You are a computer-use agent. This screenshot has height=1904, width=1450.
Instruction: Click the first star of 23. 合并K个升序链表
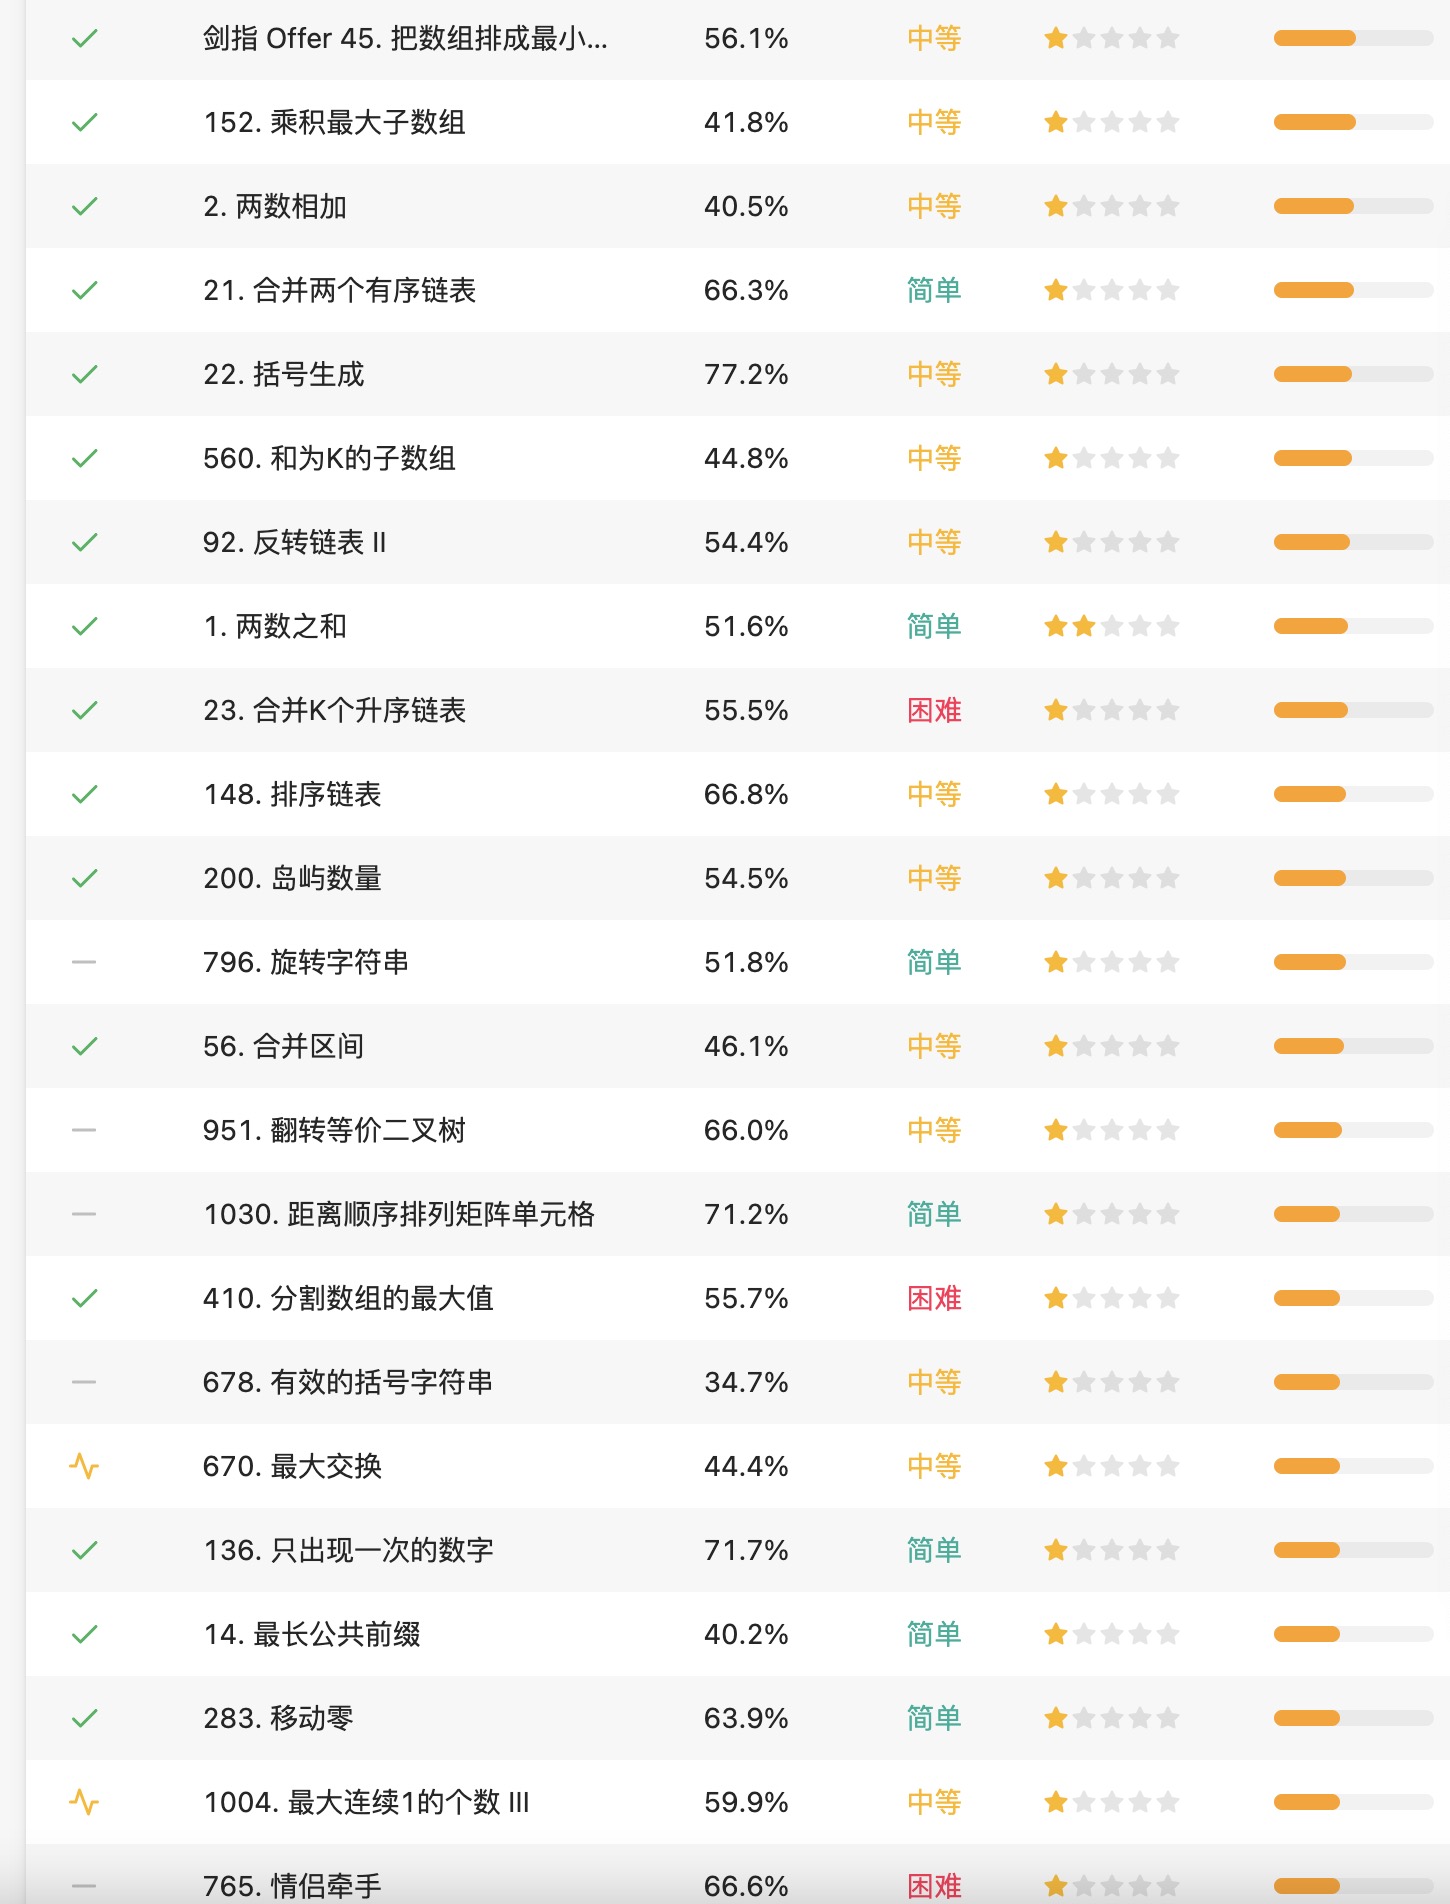coord(1056,711)
